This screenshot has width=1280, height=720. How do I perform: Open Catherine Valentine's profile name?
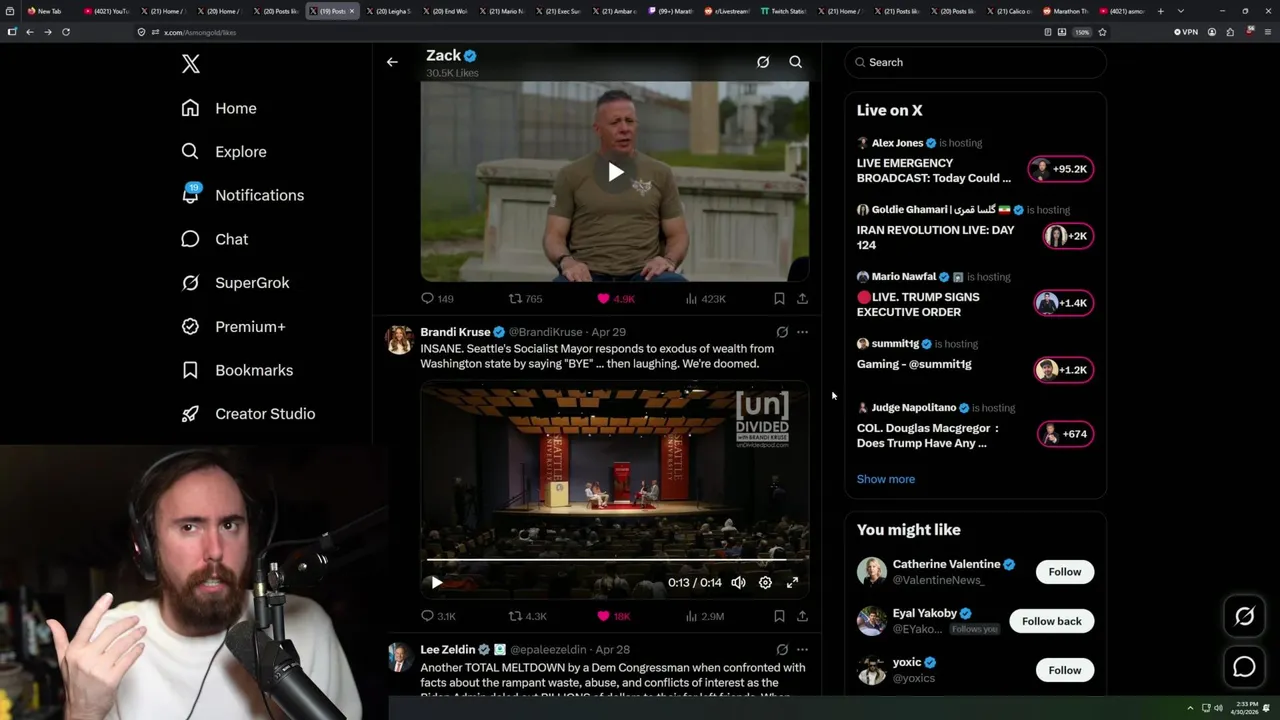coord(946,564)
